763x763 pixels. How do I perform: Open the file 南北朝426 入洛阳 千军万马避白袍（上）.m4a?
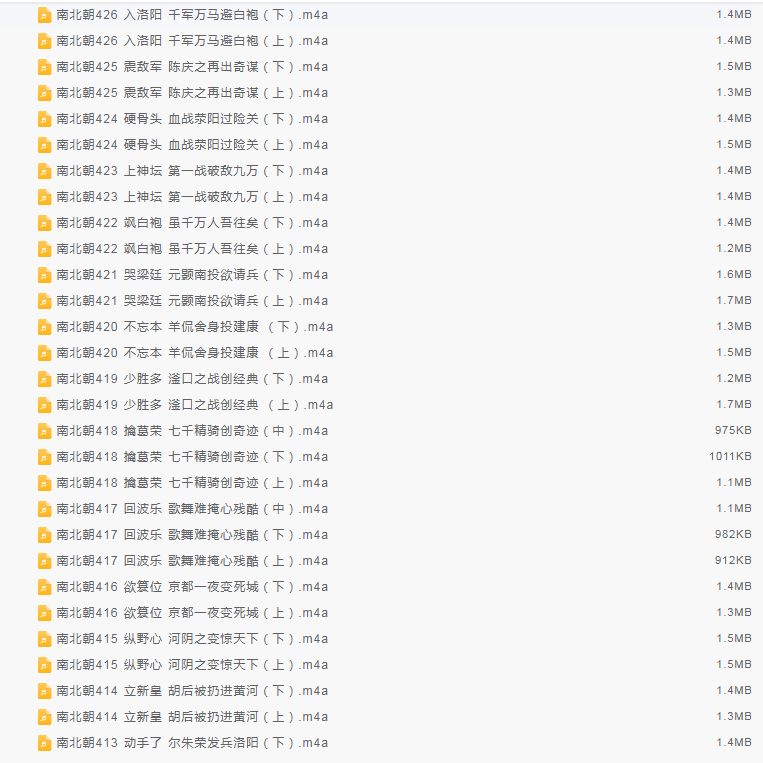point(192,41)
